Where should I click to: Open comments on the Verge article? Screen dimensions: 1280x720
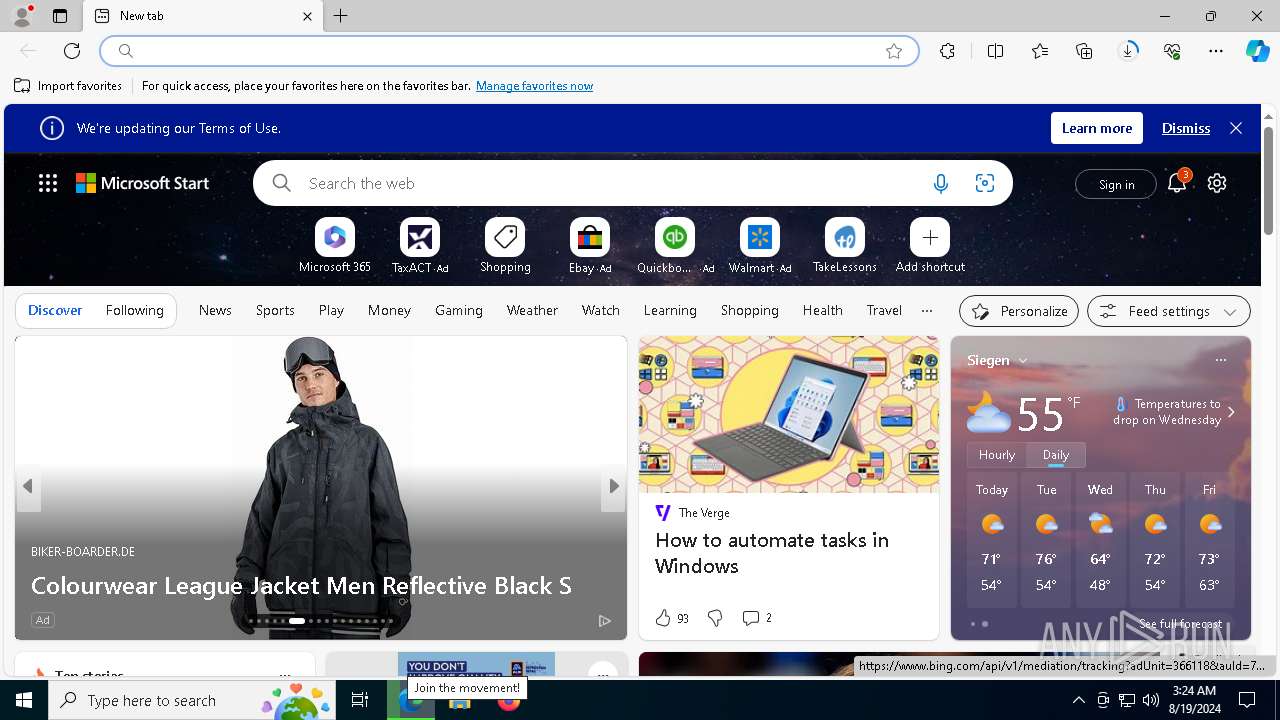tap(756, 618)
